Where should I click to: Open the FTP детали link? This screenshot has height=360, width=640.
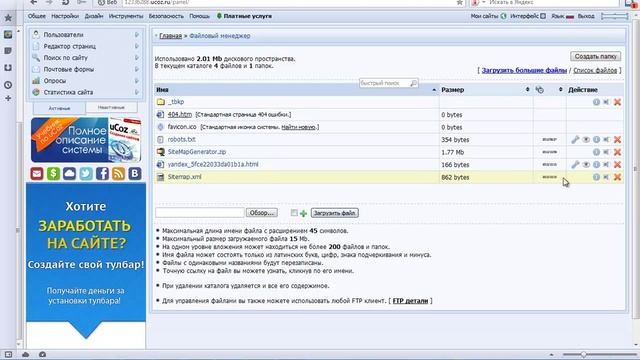(410, 301)
